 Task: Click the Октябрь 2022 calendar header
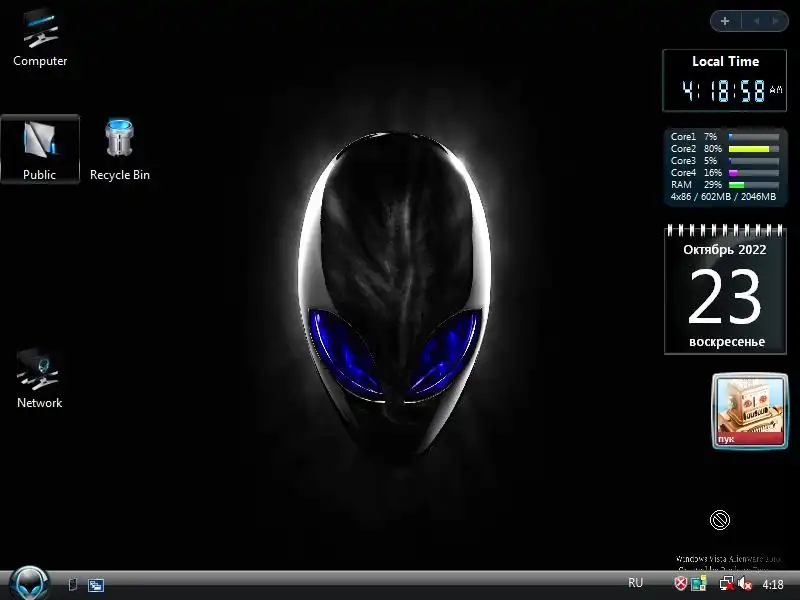(724, 249)
